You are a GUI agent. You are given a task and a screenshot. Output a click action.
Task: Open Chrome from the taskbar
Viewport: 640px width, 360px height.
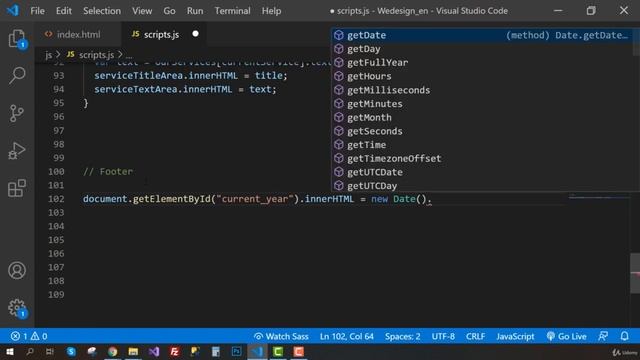113,352
